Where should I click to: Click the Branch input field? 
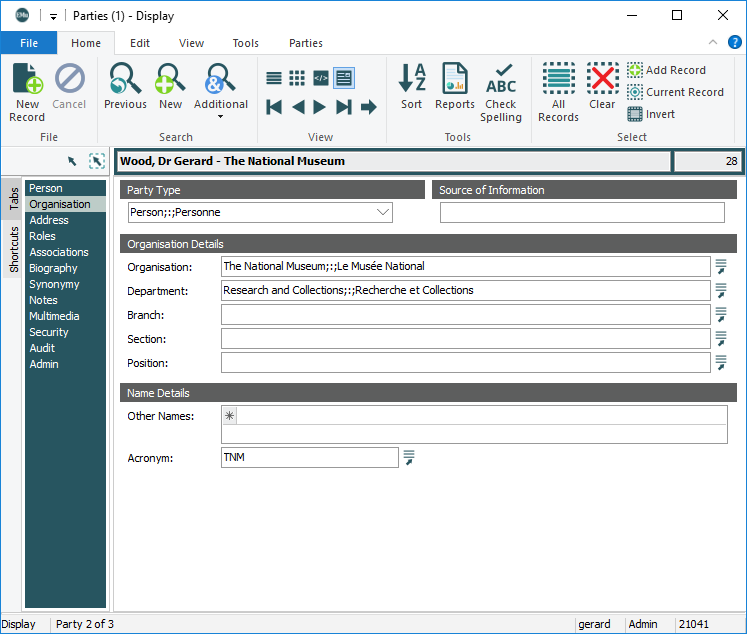465,315
